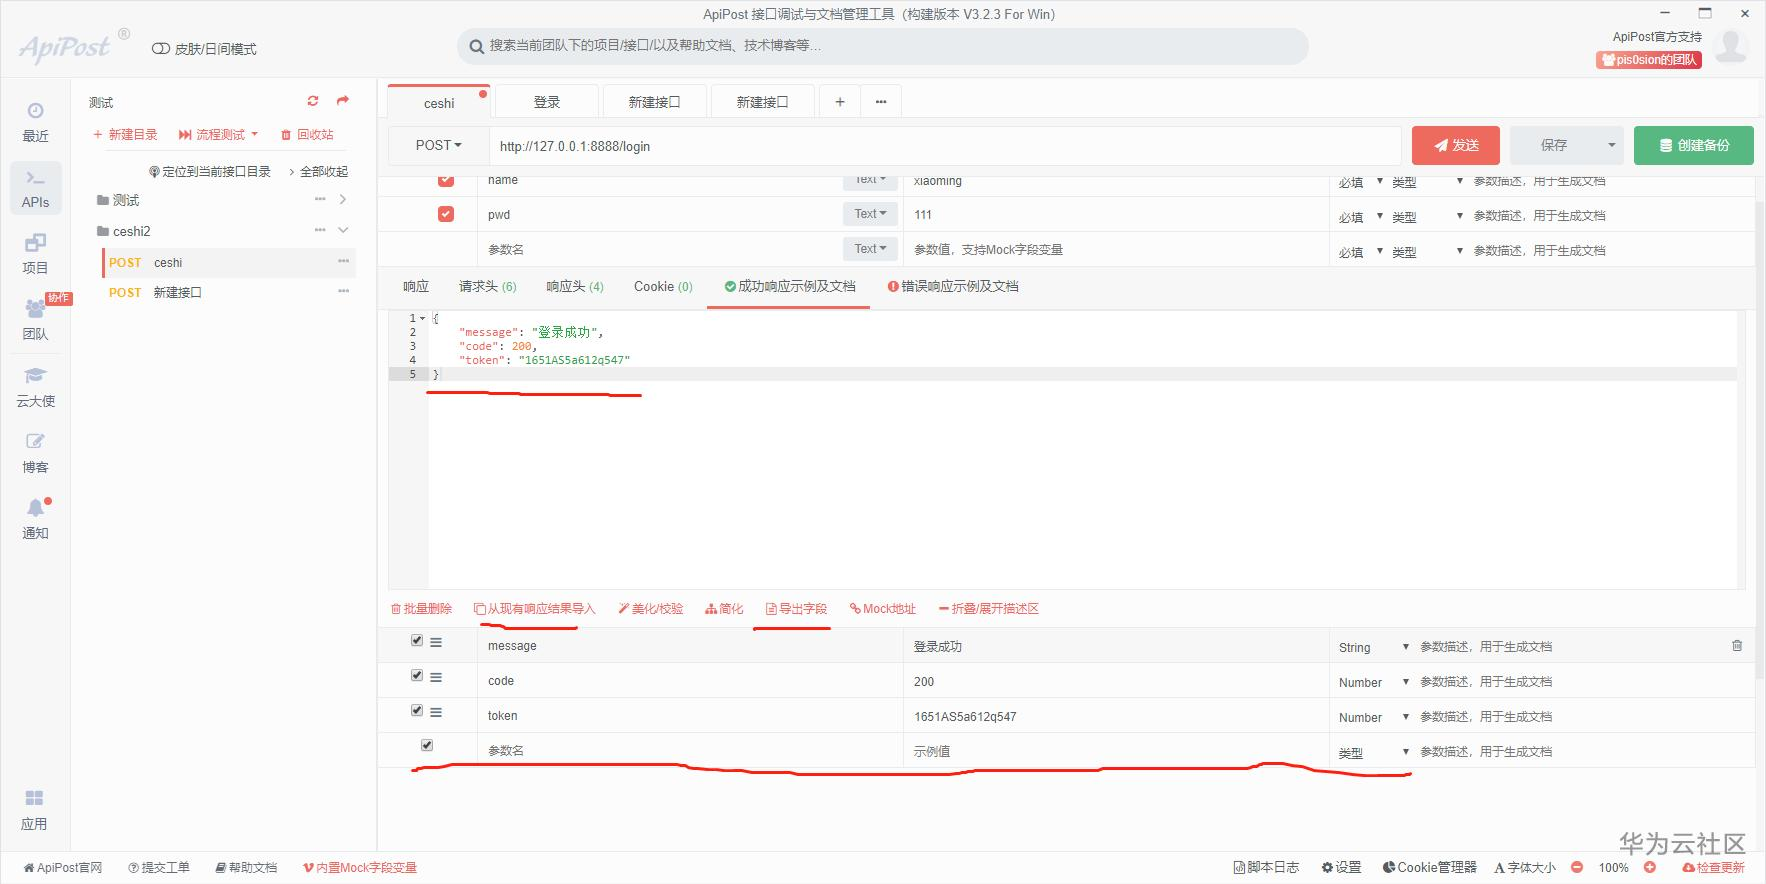The image size is (1766, 884).
Task: Open the 最近 recent sidebar icon
Action: pyautogui.click(x=35, y=122)
